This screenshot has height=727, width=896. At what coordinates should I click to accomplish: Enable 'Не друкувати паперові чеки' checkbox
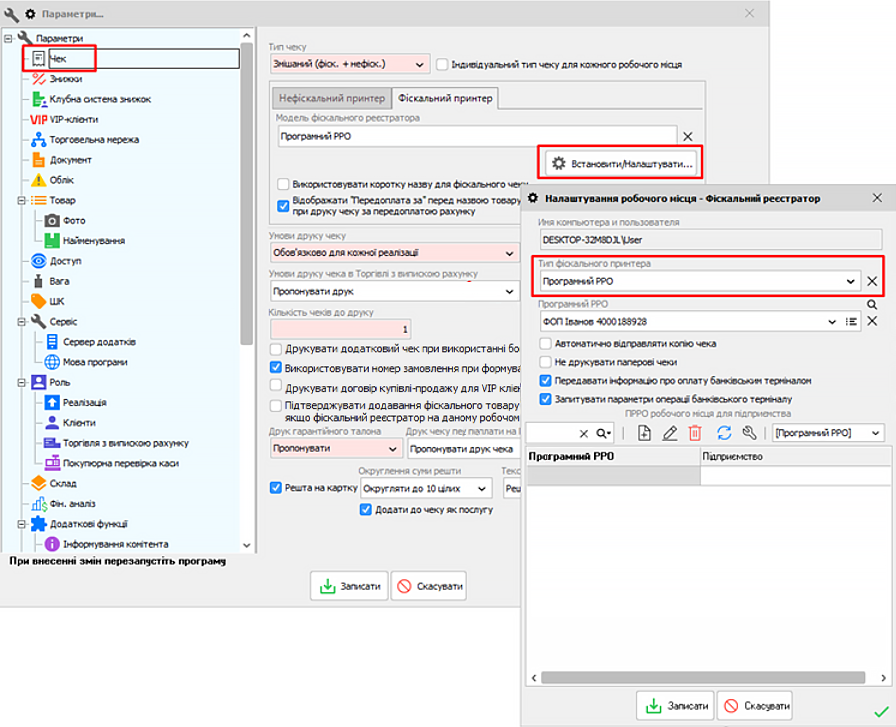(546, 360)
